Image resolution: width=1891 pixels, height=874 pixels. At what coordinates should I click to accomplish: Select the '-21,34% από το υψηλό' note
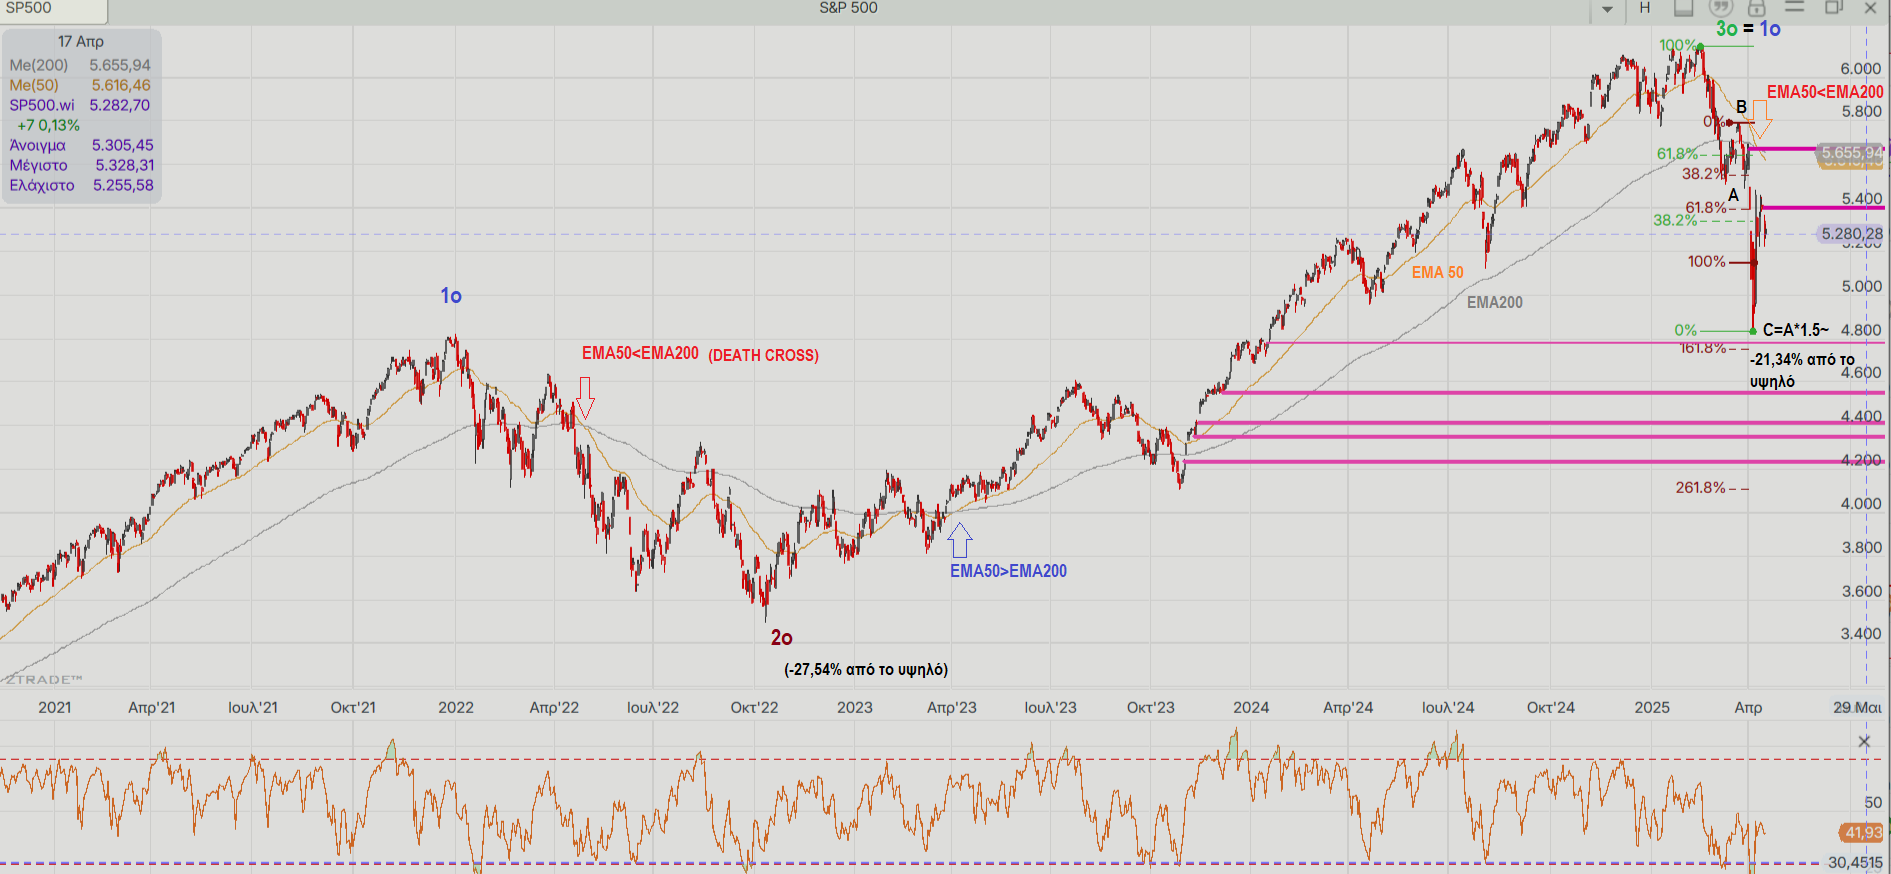[x=1802, y=370]
